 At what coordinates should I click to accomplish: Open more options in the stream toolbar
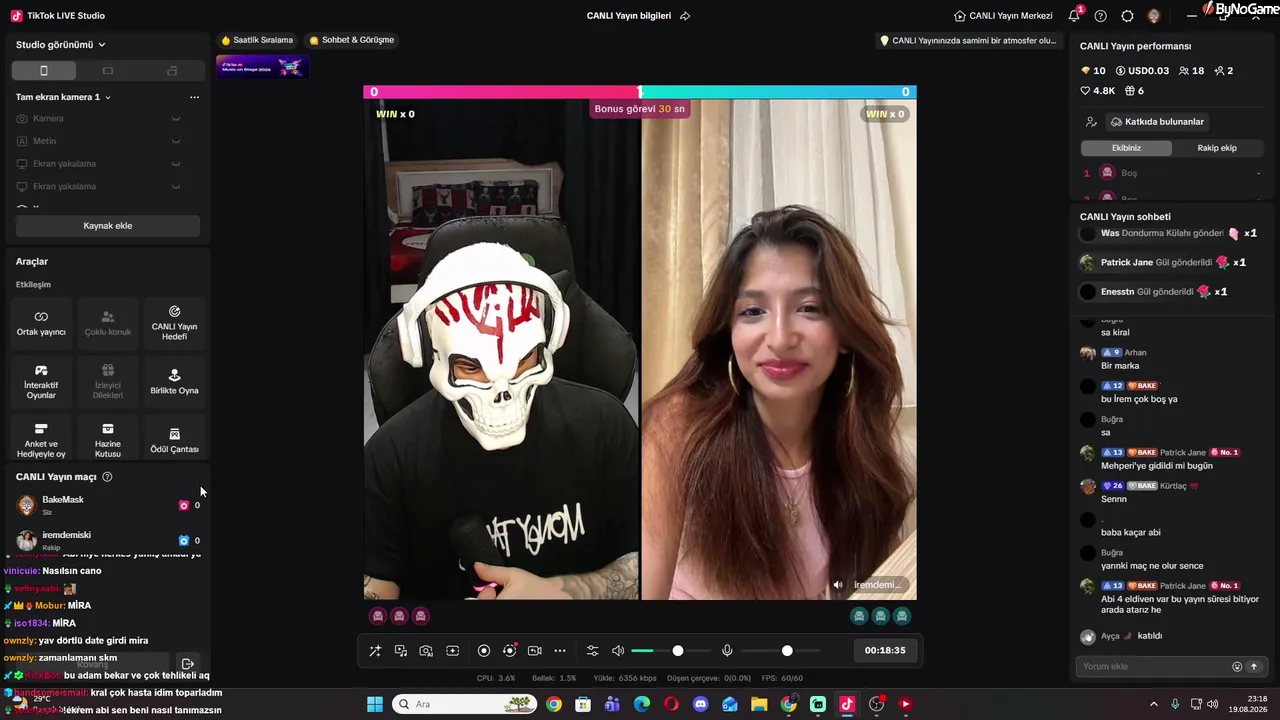[560, 651]
